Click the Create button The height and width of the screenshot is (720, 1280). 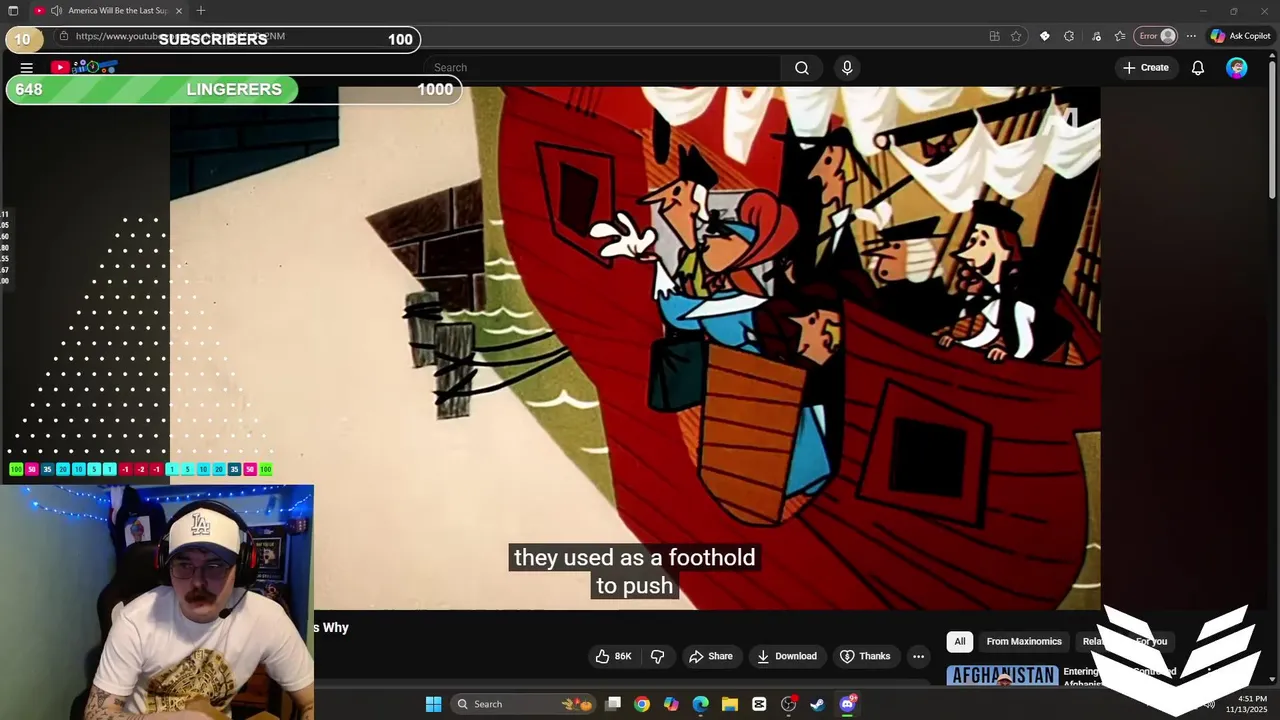1146,68
